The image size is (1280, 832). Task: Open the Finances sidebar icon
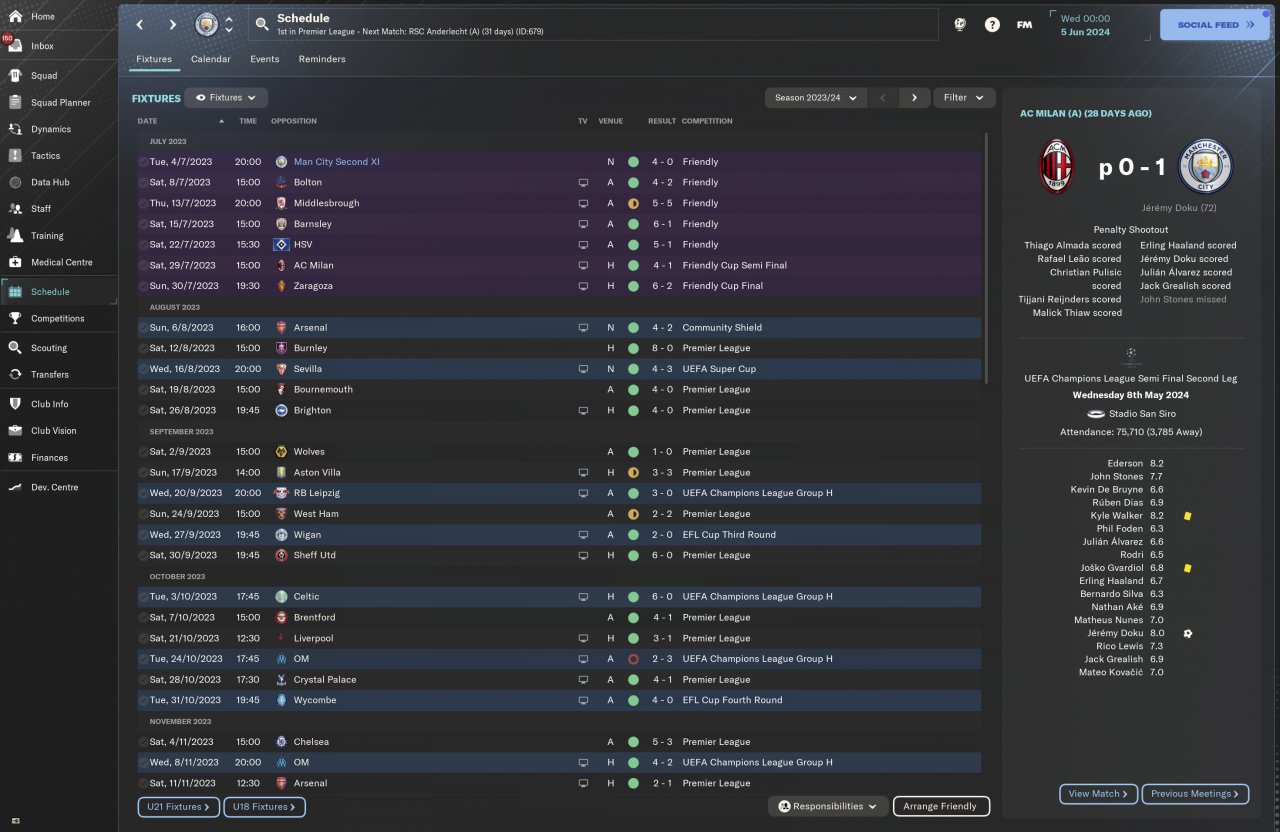(15, 457)
